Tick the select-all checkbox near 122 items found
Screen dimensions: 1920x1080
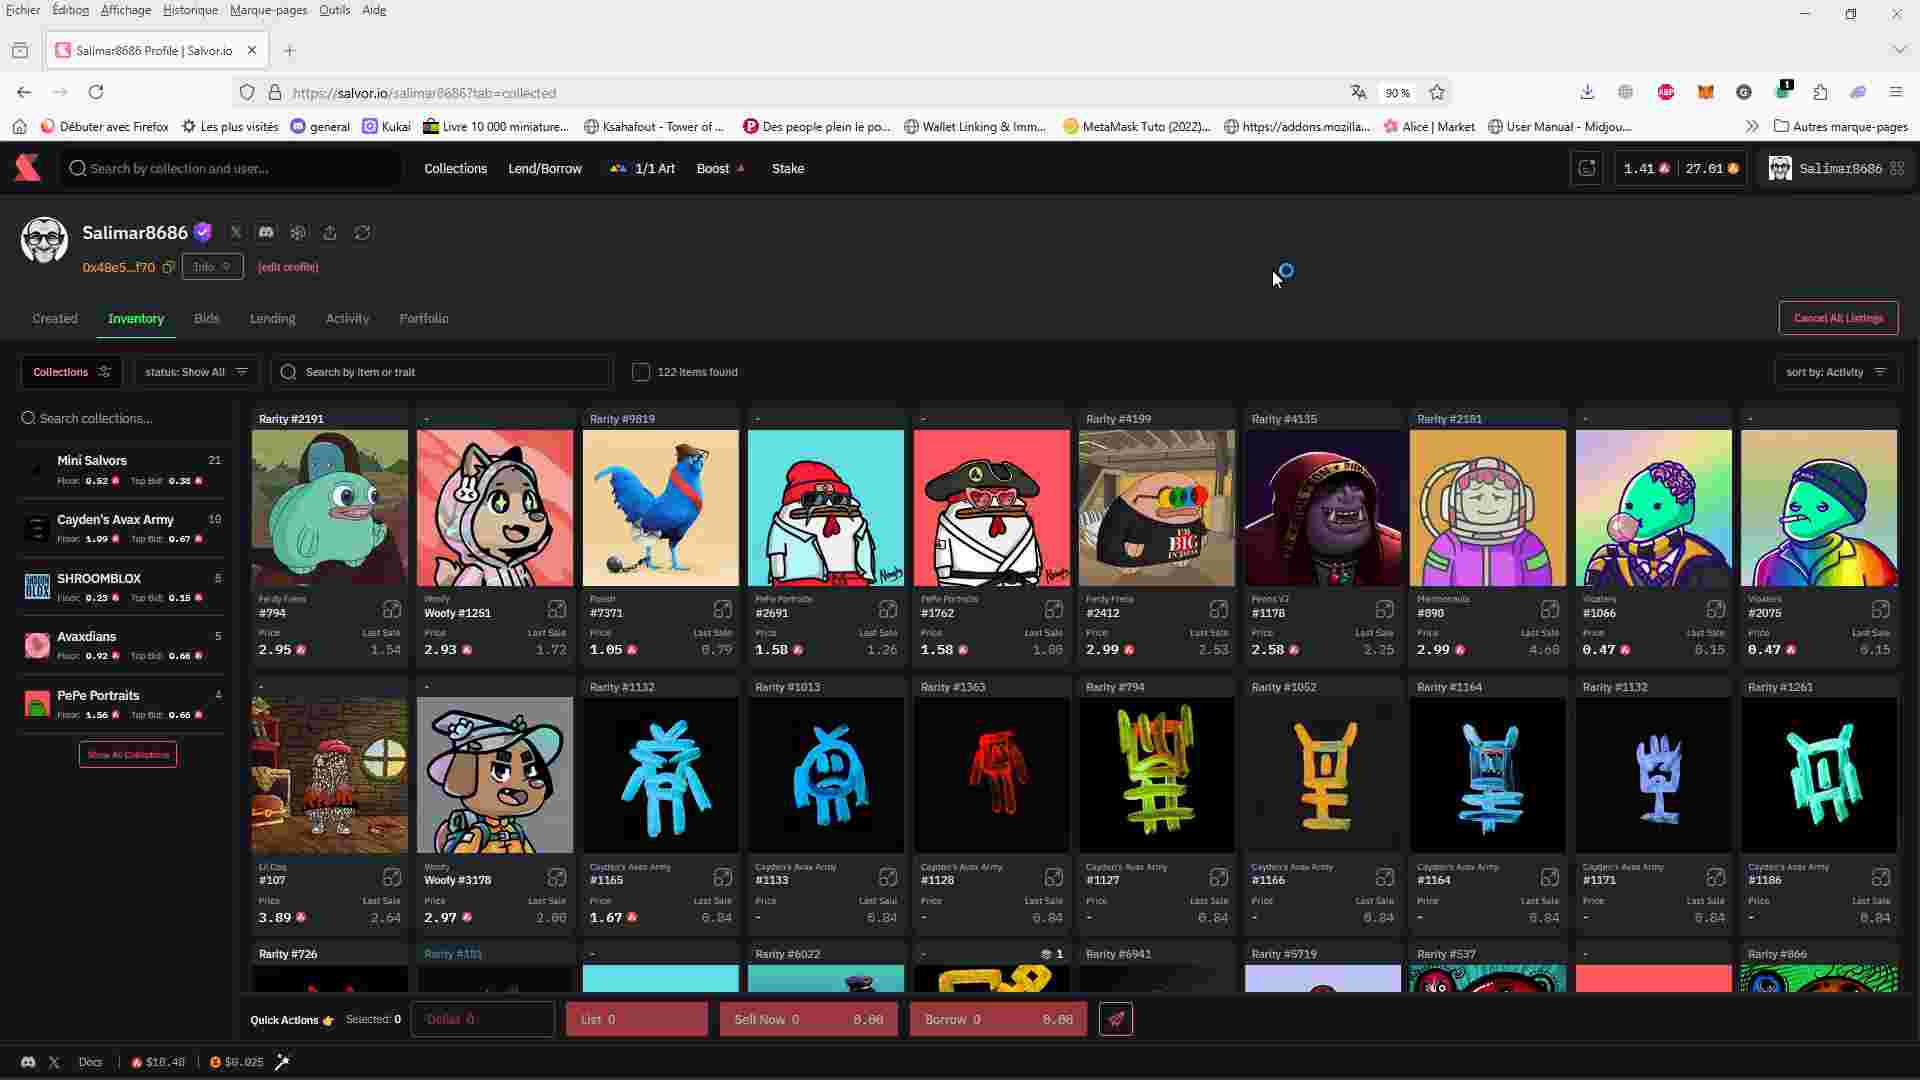pyautogui.click(x=641, y=372)
